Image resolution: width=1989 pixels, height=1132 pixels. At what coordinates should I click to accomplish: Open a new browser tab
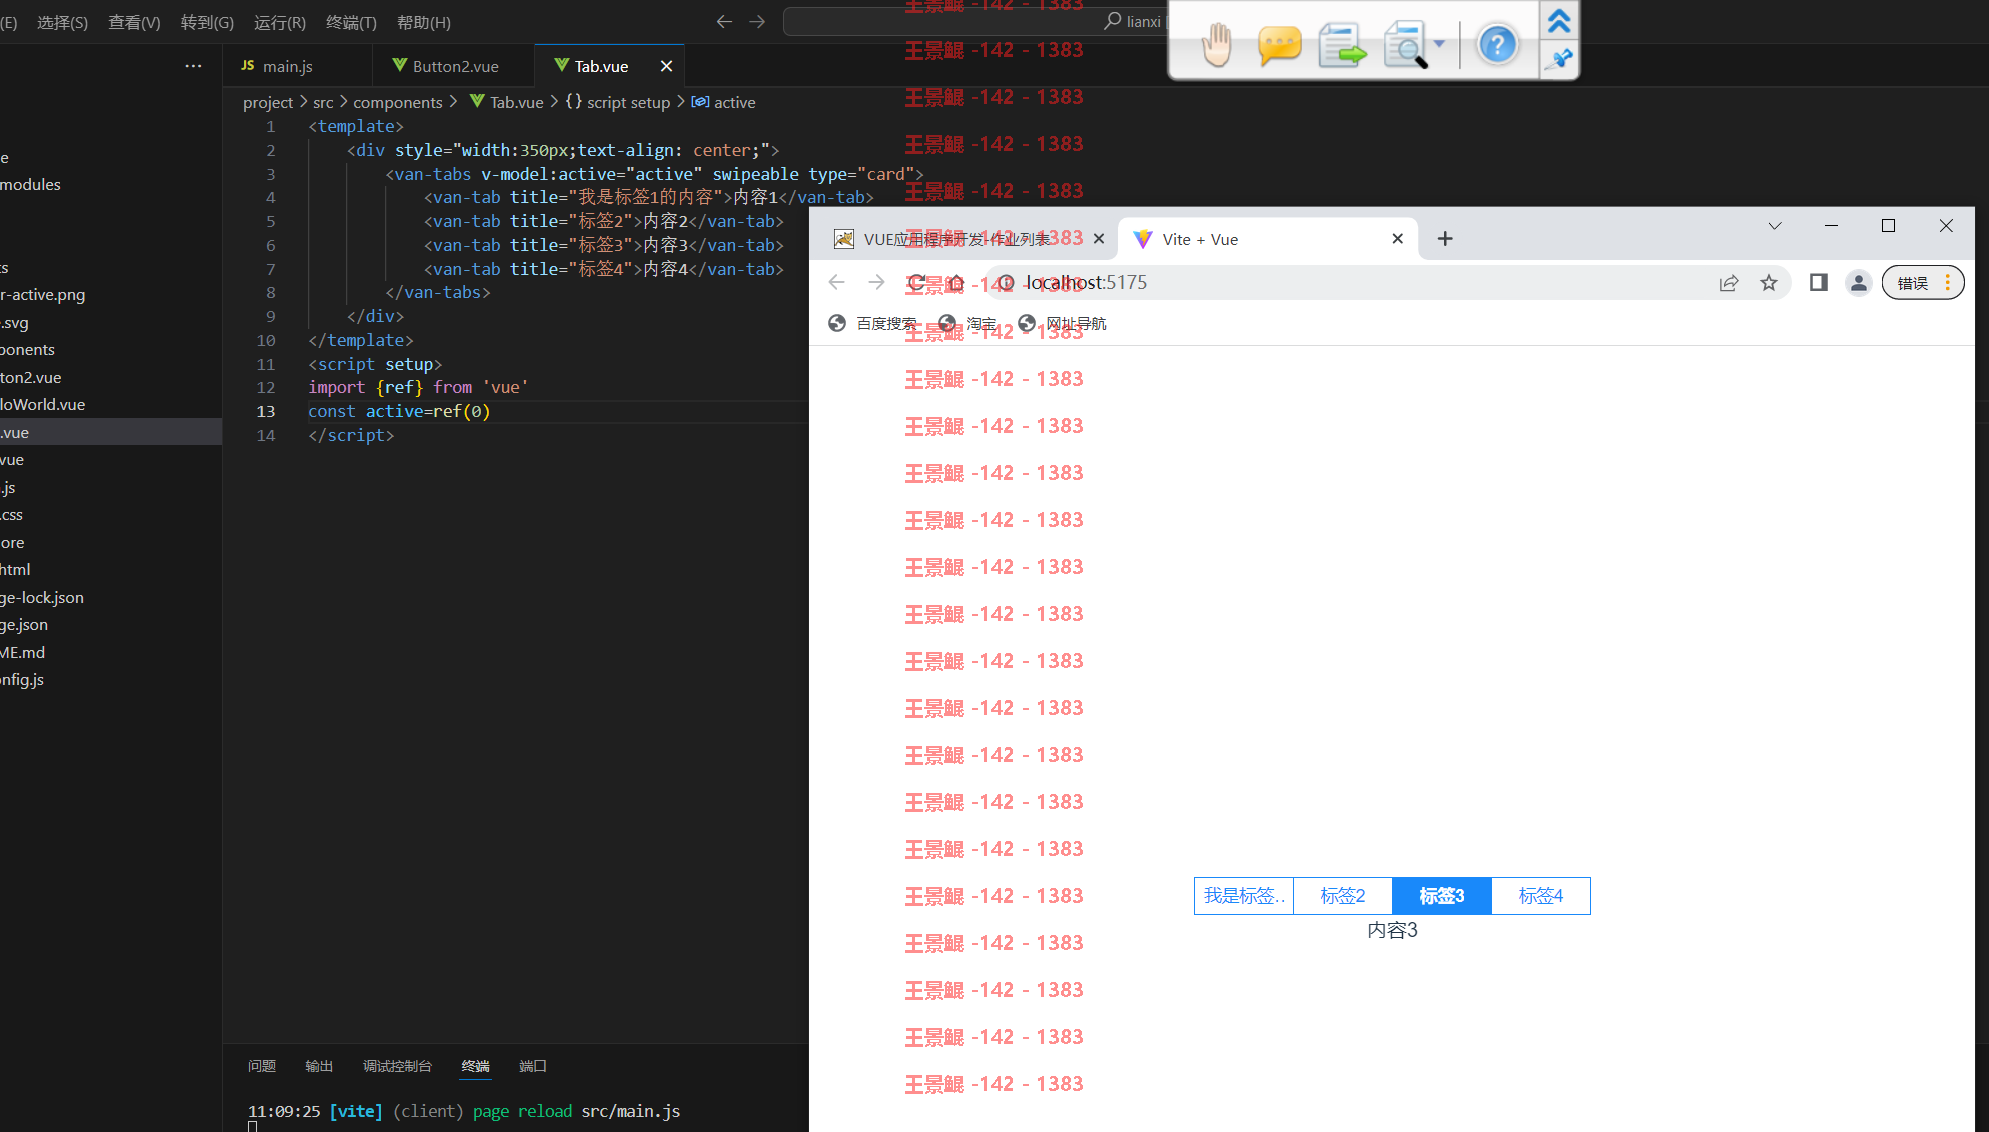point(1445,239)
